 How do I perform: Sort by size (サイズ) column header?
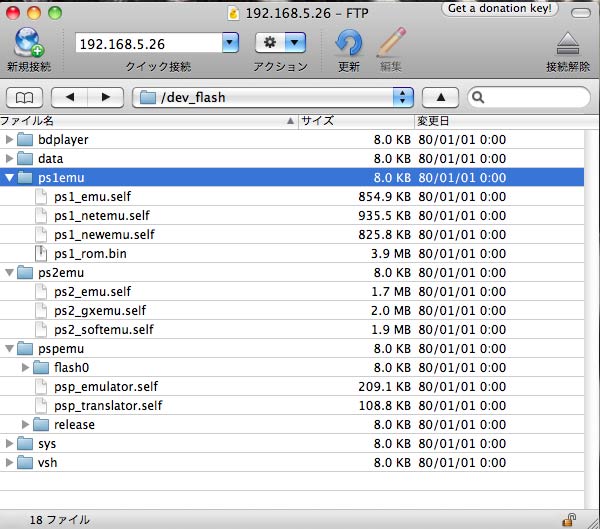(x=356, y=121)
